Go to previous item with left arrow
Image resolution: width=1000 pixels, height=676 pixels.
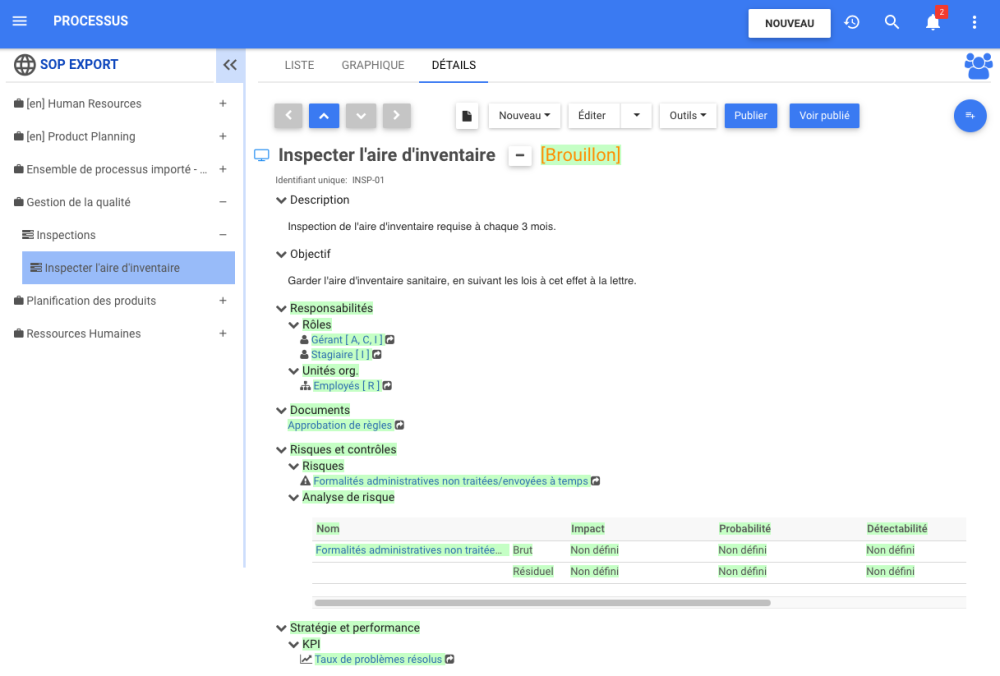(288, 115)
